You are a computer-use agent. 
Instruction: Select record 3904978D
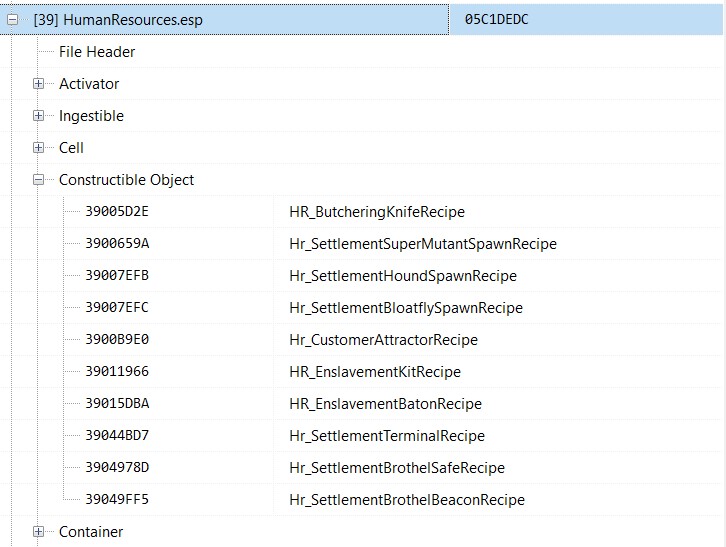tap(117, 467)
